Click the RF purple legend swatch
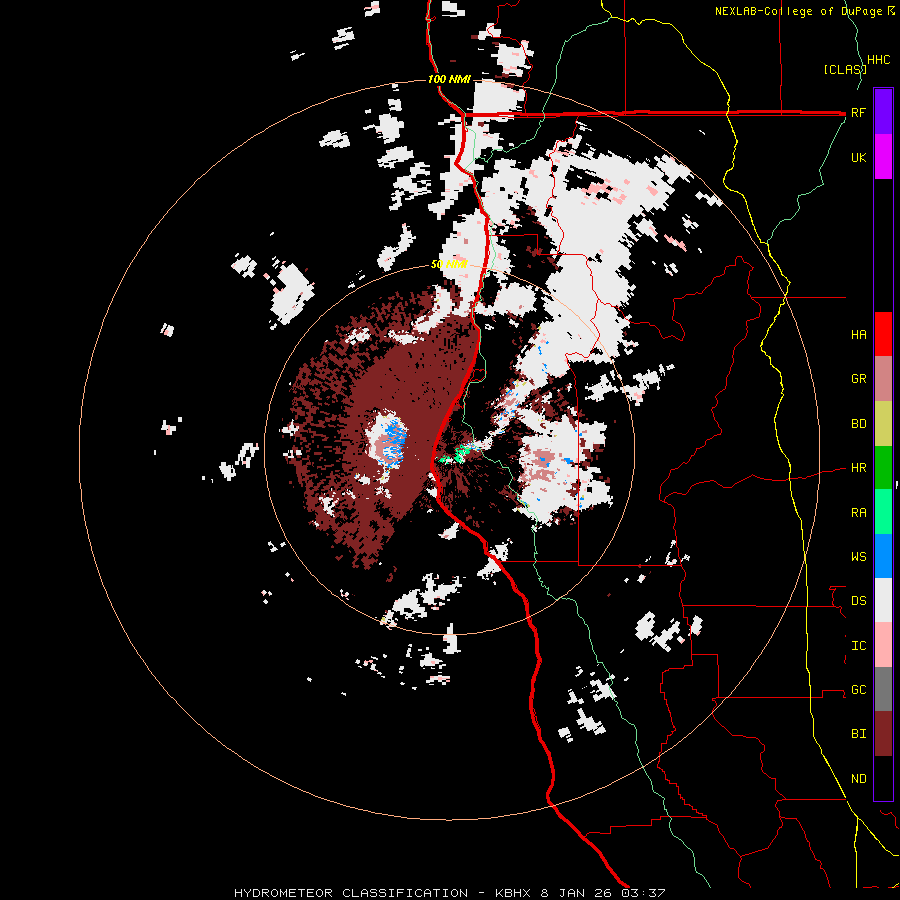Image resolution: width=900 pixels, height=900 pixels. click(x=883, y=112)
